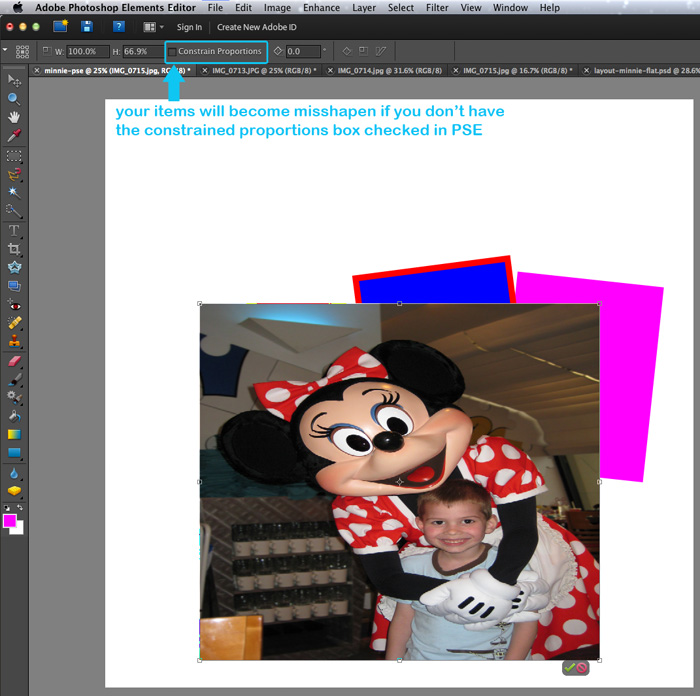700x696 pixels.
Task: Select the Blur tool
Action: [x=14, y=473]
